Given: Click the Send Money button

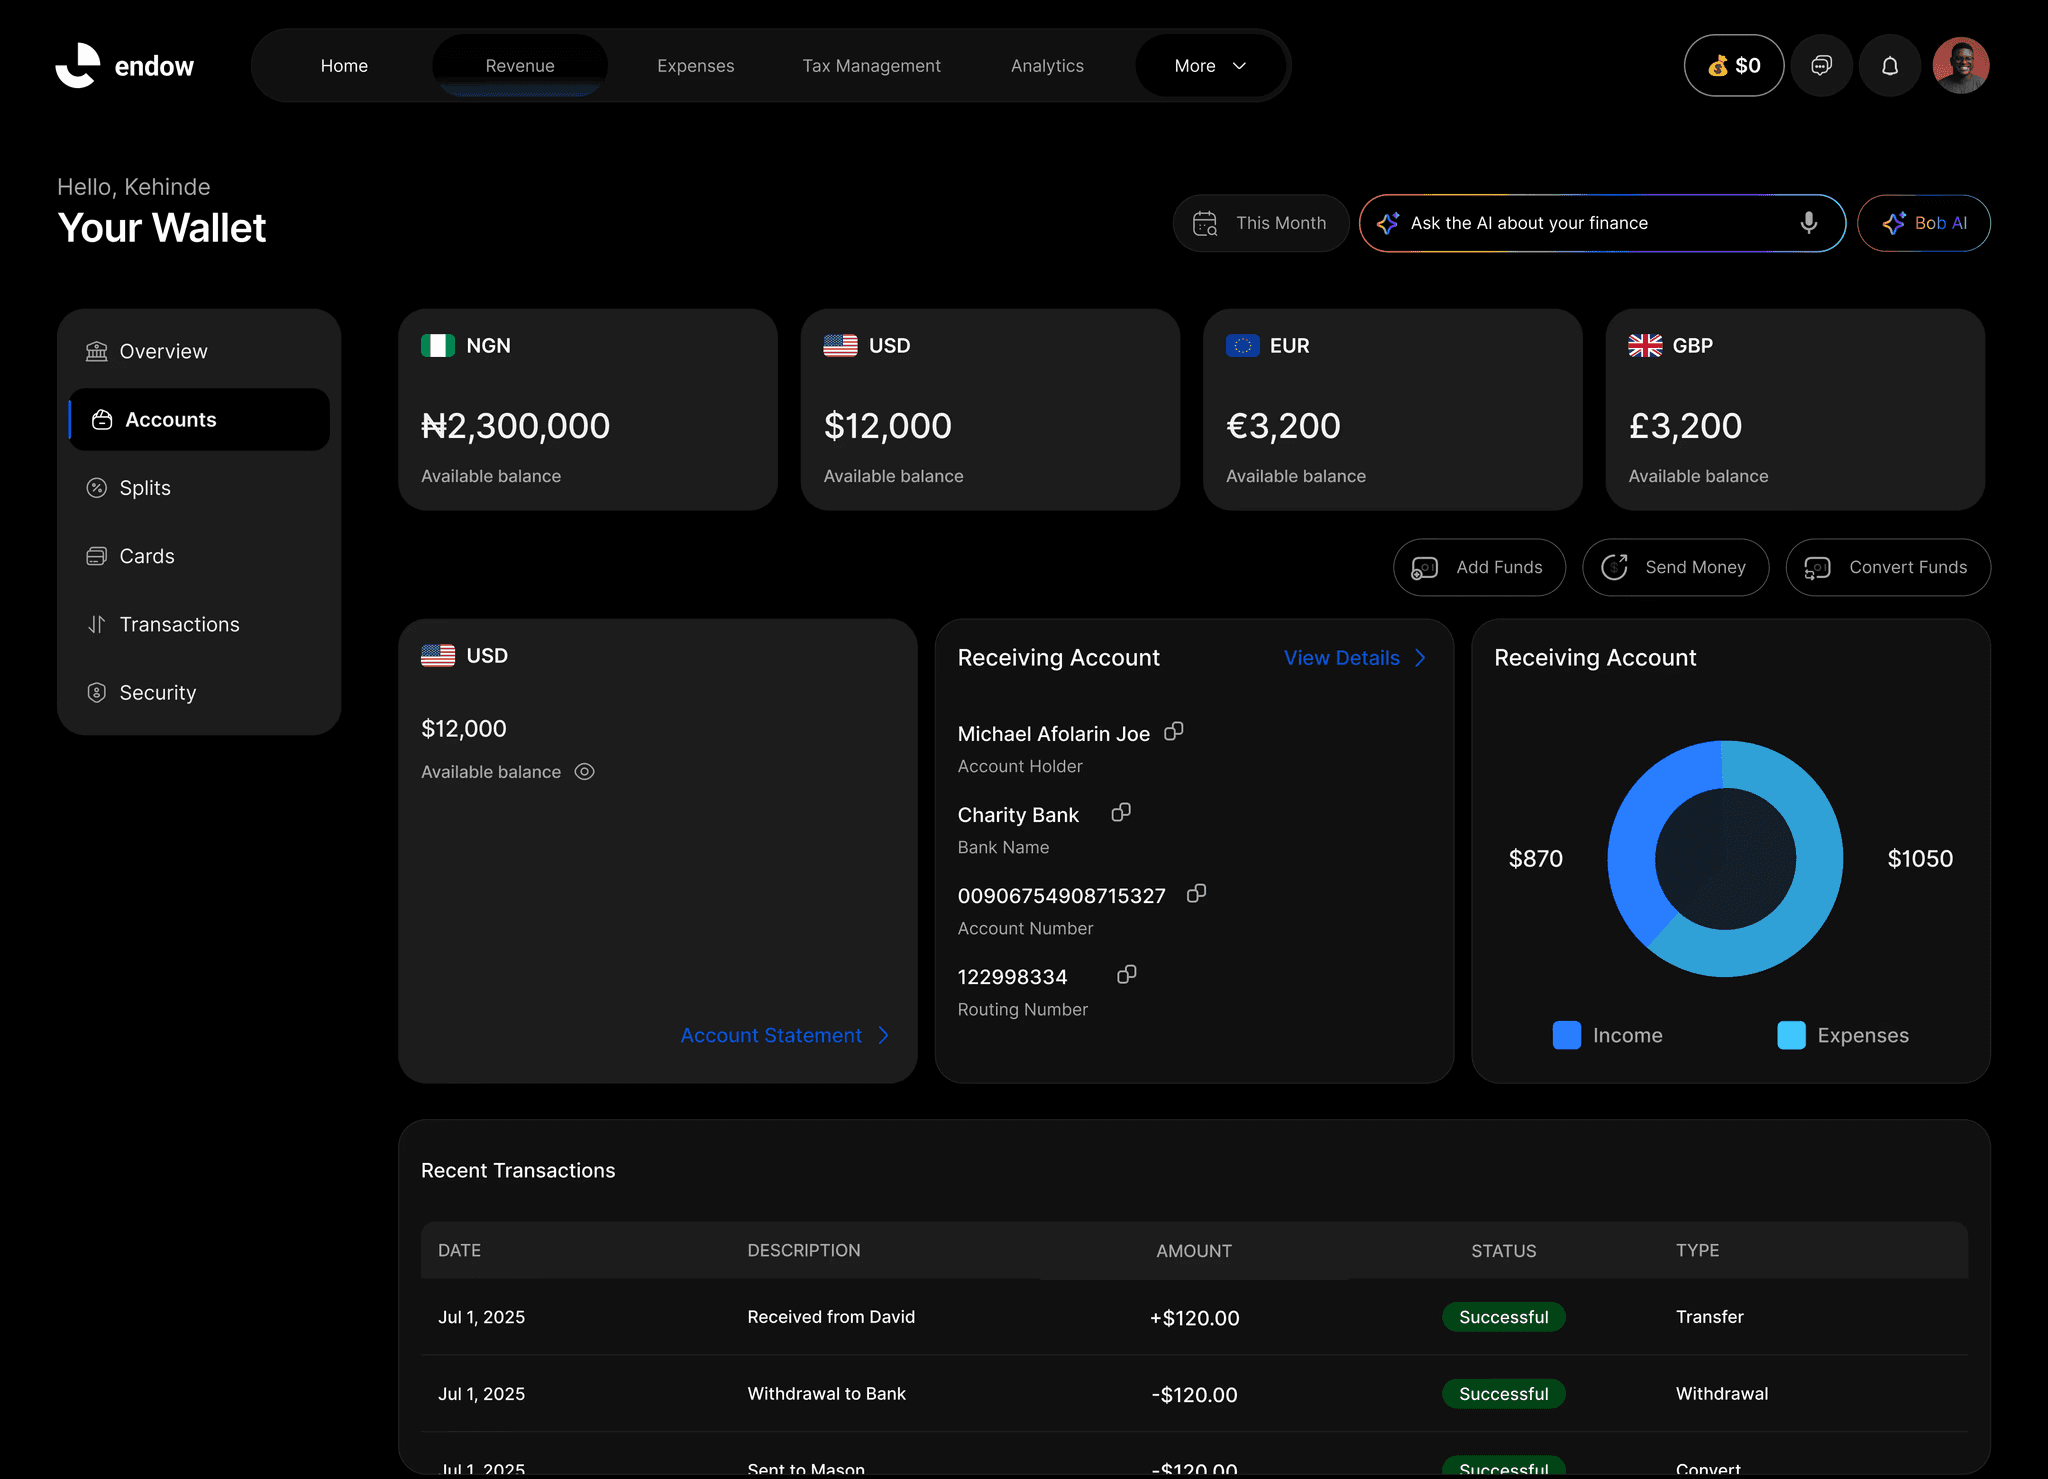Looking at the screenshot, I should (1675, 568).
